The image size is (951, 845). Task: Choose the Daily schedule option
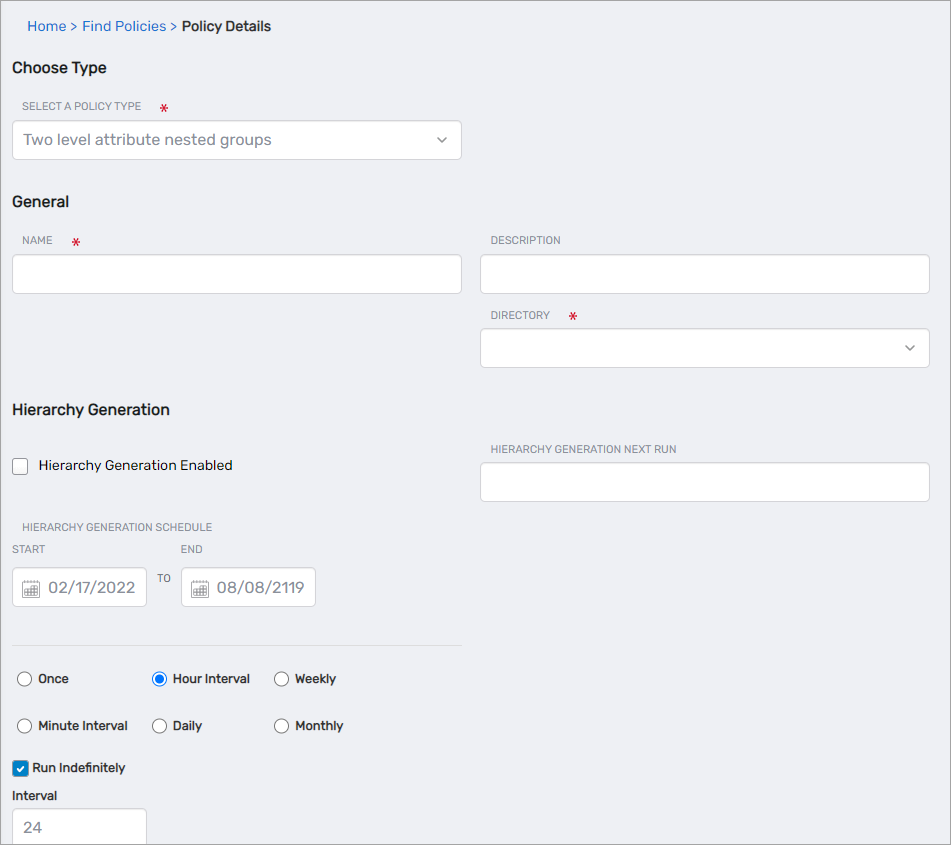pos(159,726)
